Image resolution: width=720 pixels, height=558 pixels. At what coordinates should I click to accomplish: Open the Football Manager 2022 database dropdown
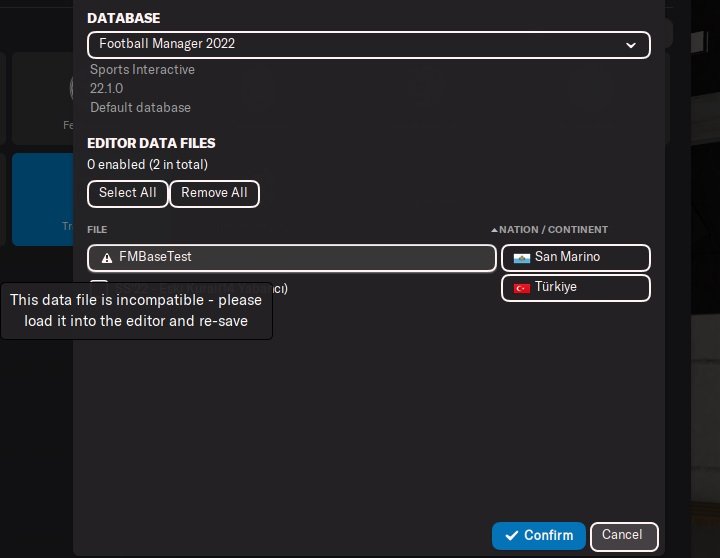pos(369,45)
